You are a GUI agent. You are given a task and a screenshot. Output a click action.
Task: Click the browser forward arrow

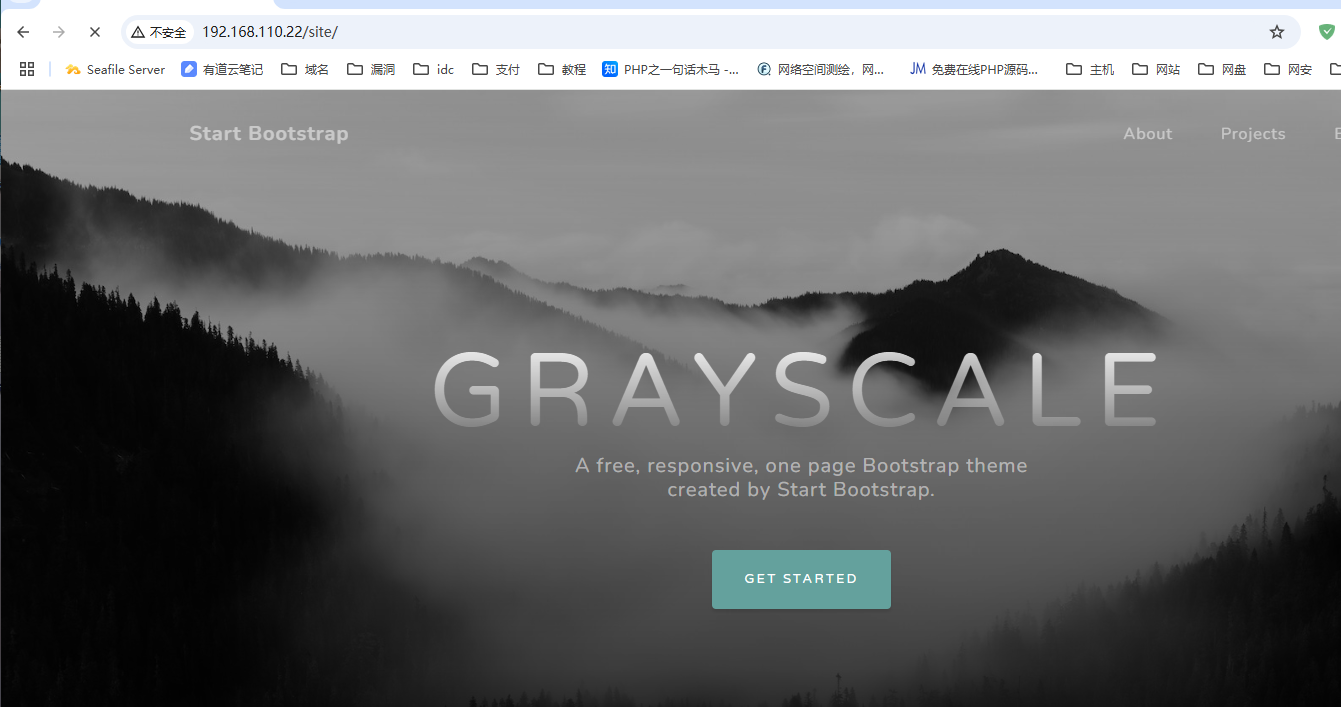tap(59, 32)
